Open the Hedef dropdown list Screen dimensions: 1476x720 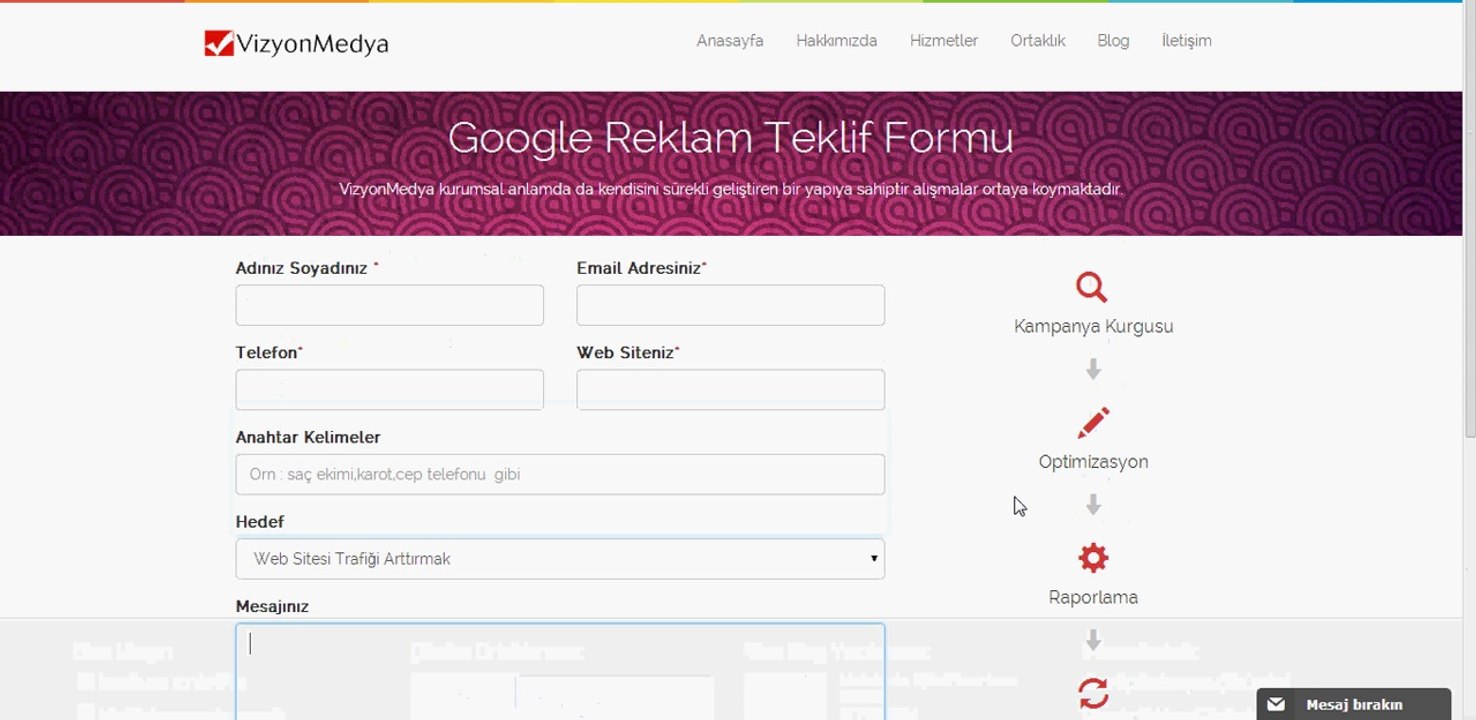[x=560, y=559]
